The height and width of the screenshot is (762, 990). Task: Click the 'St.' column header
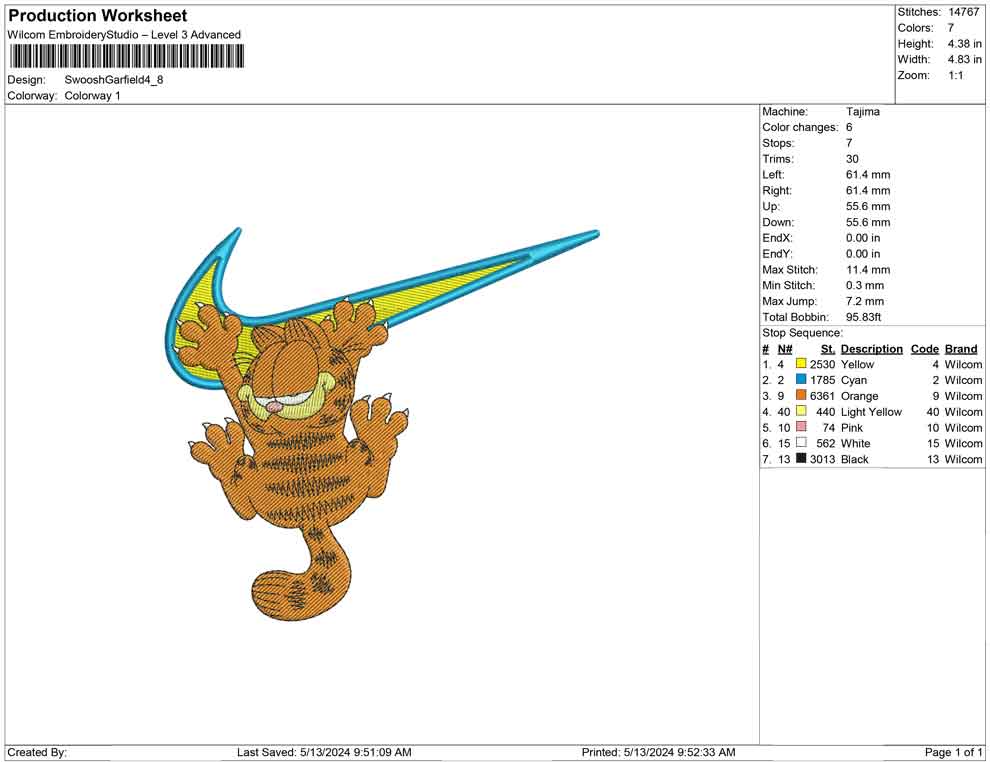[x=828, y=348]
